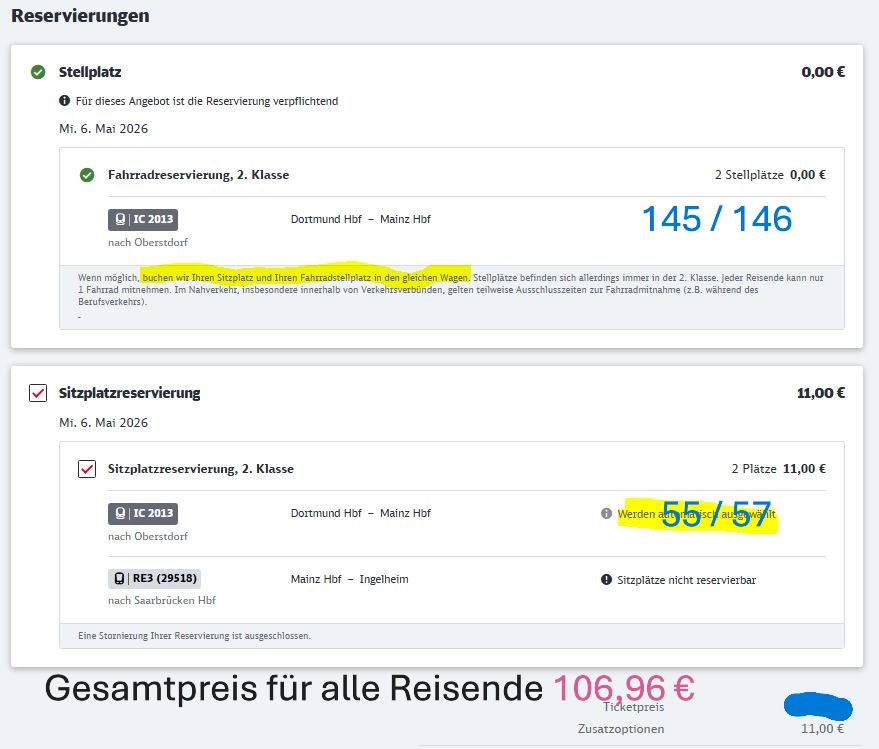Click the 'Reservierungen' heading
The height and width of the screenshot is (749, 879).
click(80, 16)
